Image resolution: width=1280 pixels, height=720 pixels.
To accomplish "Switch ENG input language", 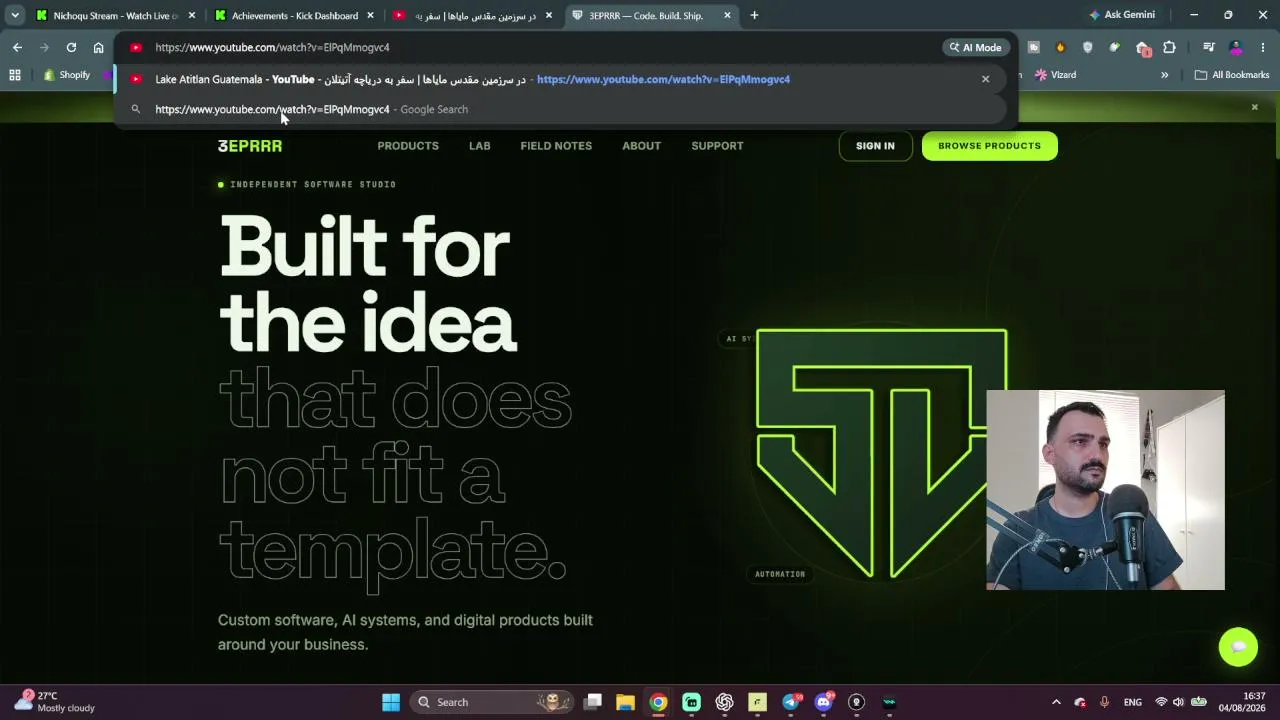I will (x=1133, y=702).
